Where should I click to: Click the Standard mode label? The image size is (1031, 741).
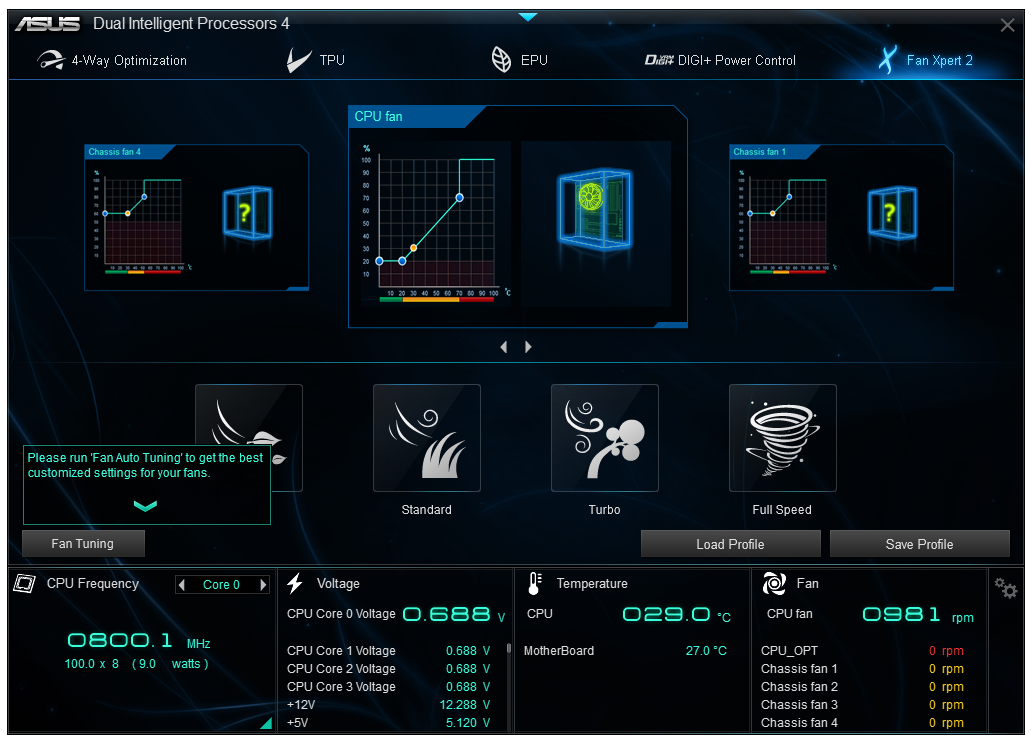pos(427,510)
